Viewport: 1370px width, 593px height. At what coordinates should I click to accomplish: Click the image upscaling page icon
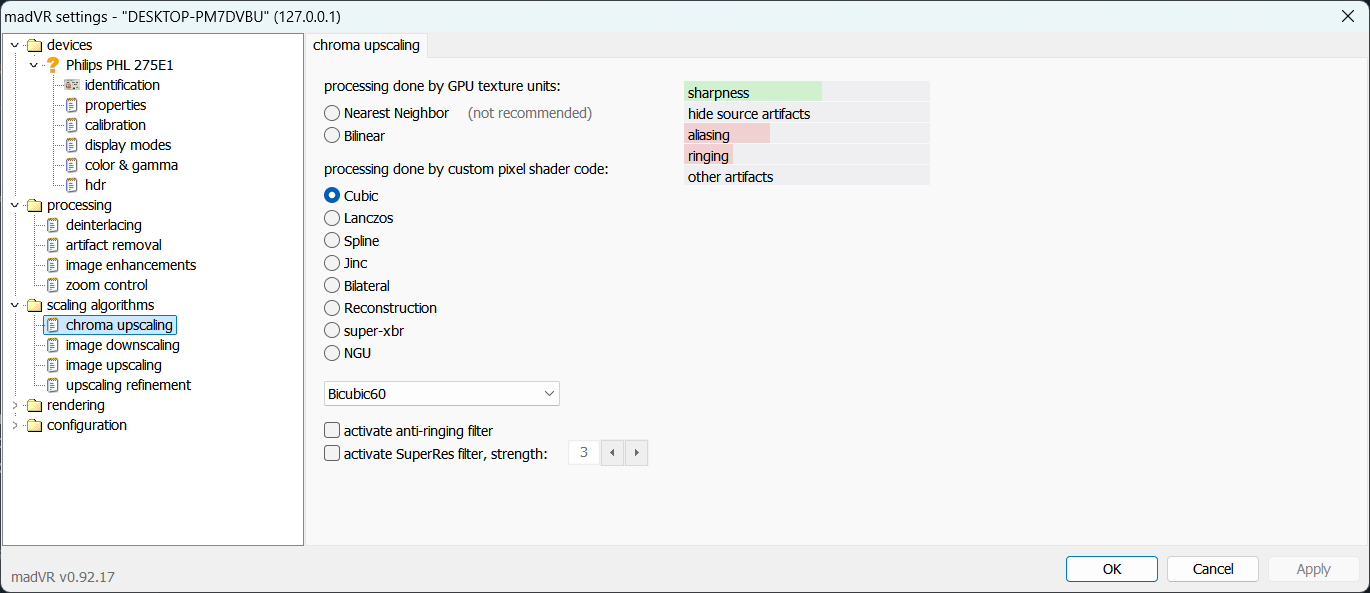pyautogui.click(x=53, y=365)
